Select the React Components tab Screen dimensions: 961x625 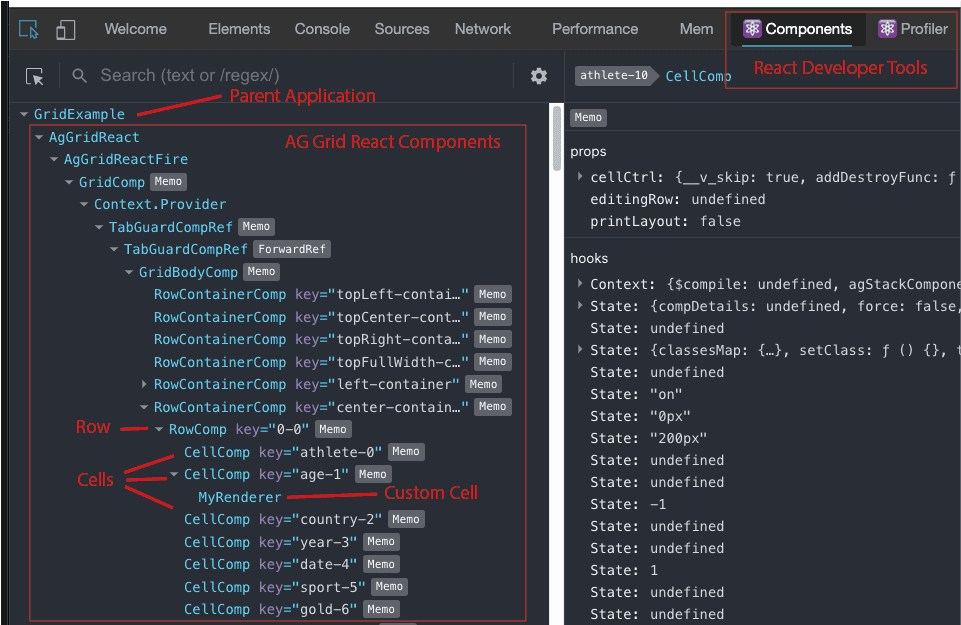click(x=797, y=29)
